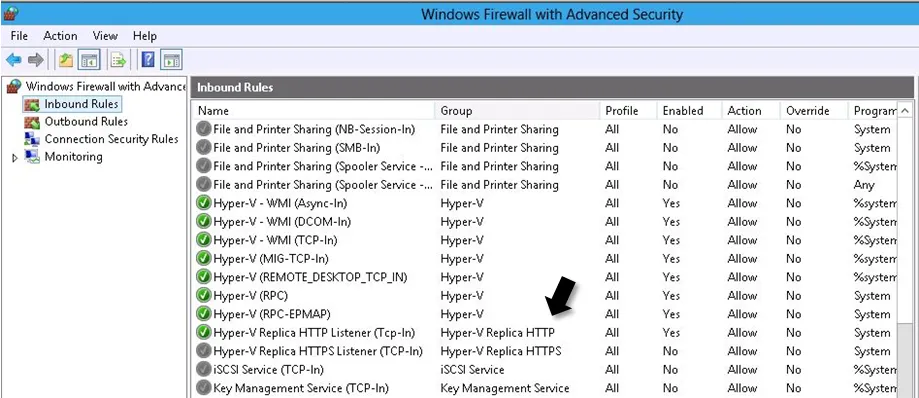
Task: Select Key Management Service (TCP-In) rule name
Action: (301, 388)
